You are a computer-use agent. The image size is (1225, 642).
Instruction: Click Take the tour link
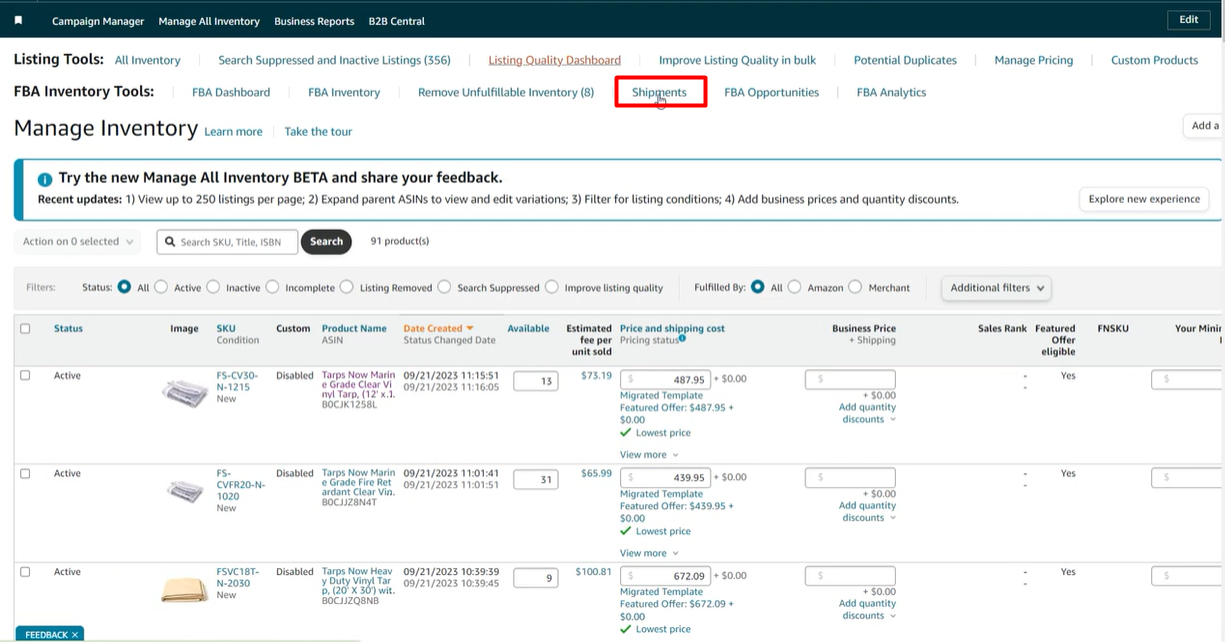point(318,131)
